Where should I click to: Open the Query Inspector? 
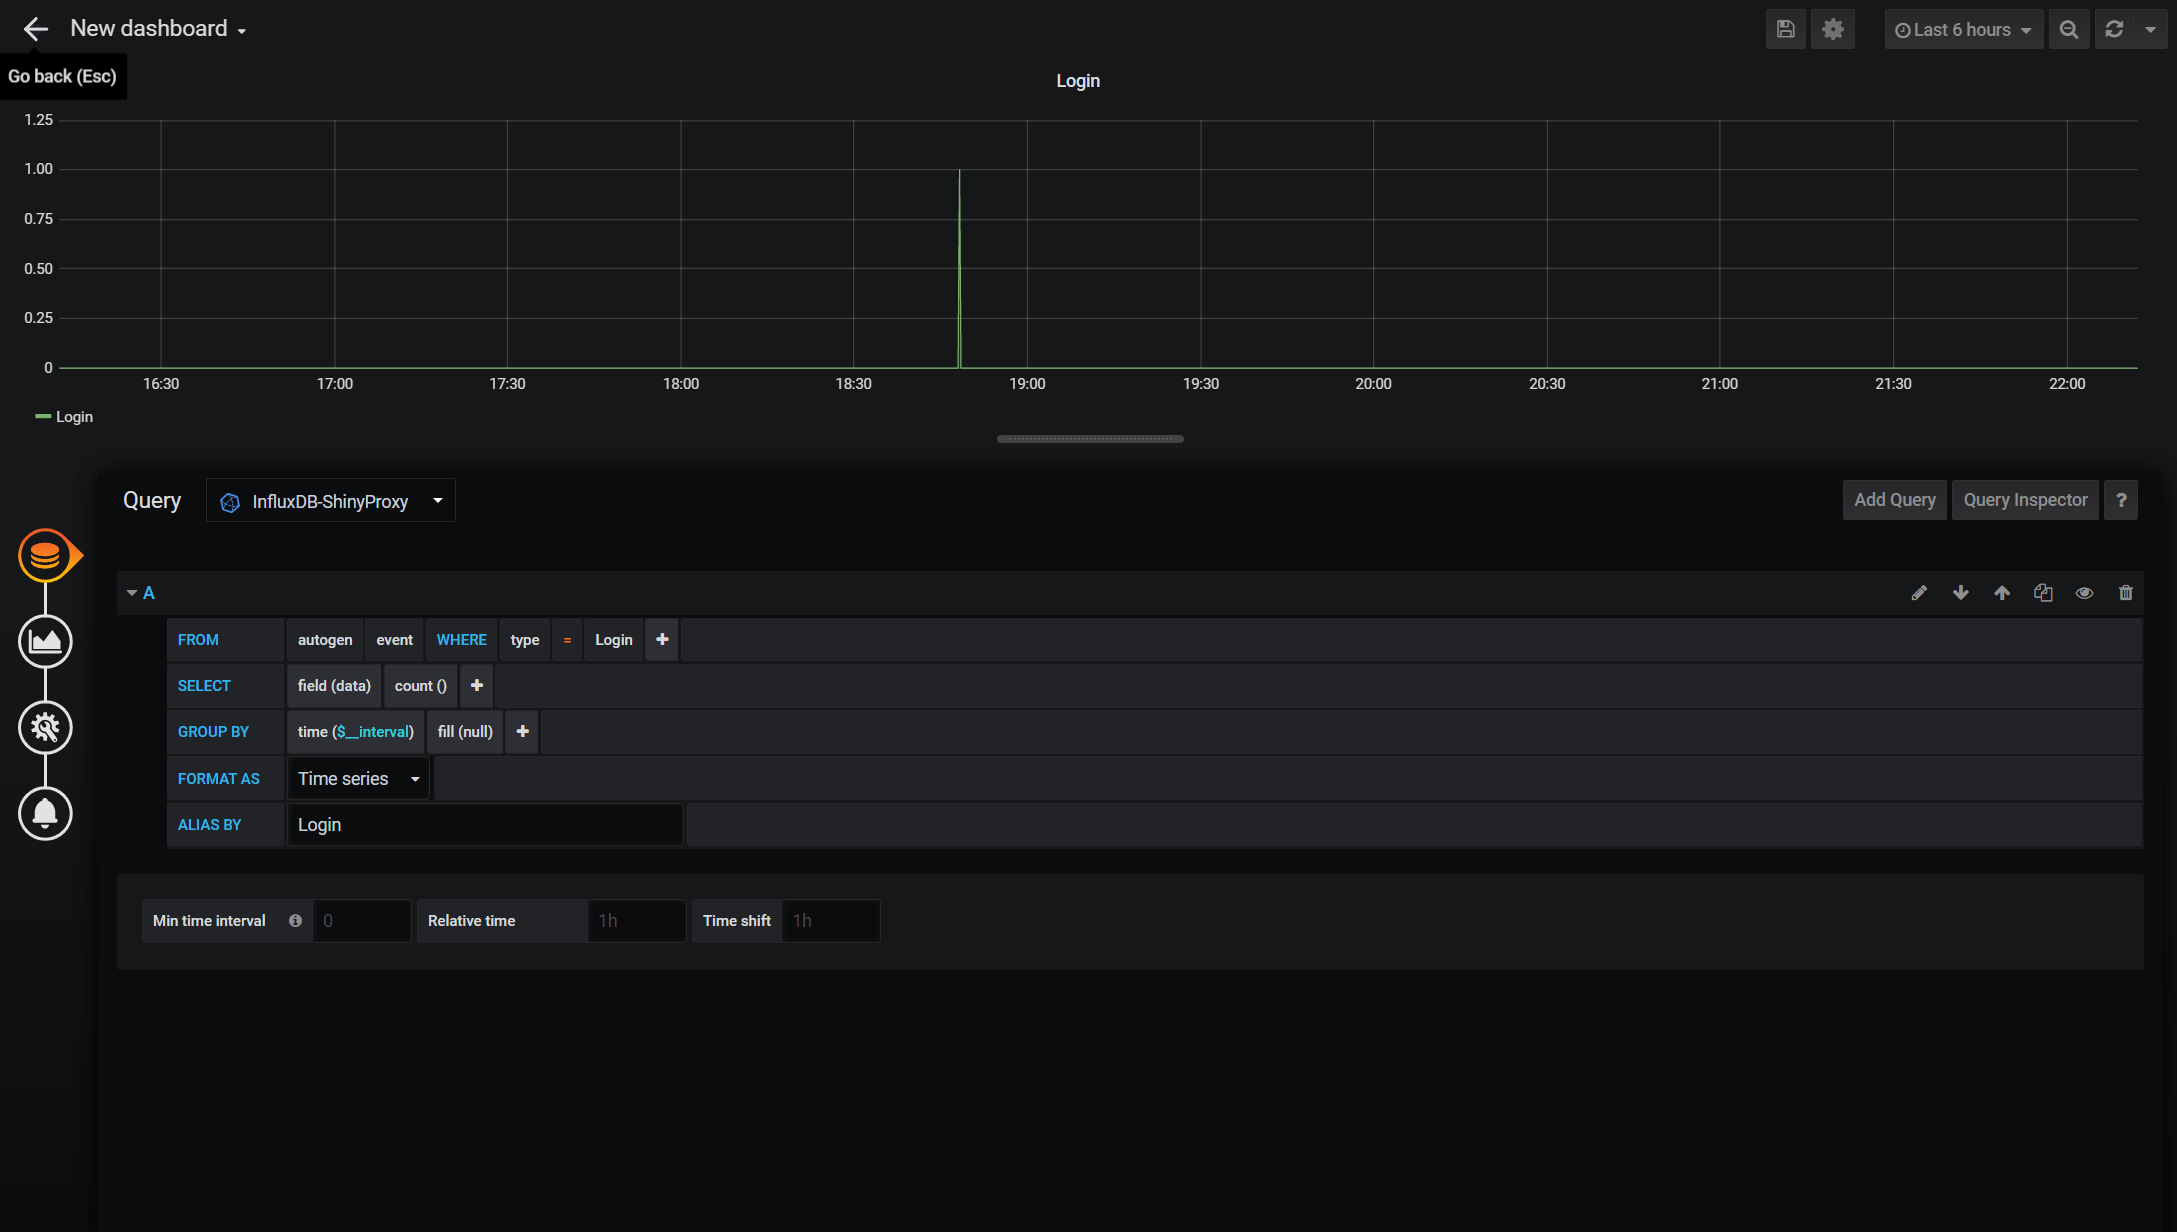pyautogui.click(x=2024, y=500)
